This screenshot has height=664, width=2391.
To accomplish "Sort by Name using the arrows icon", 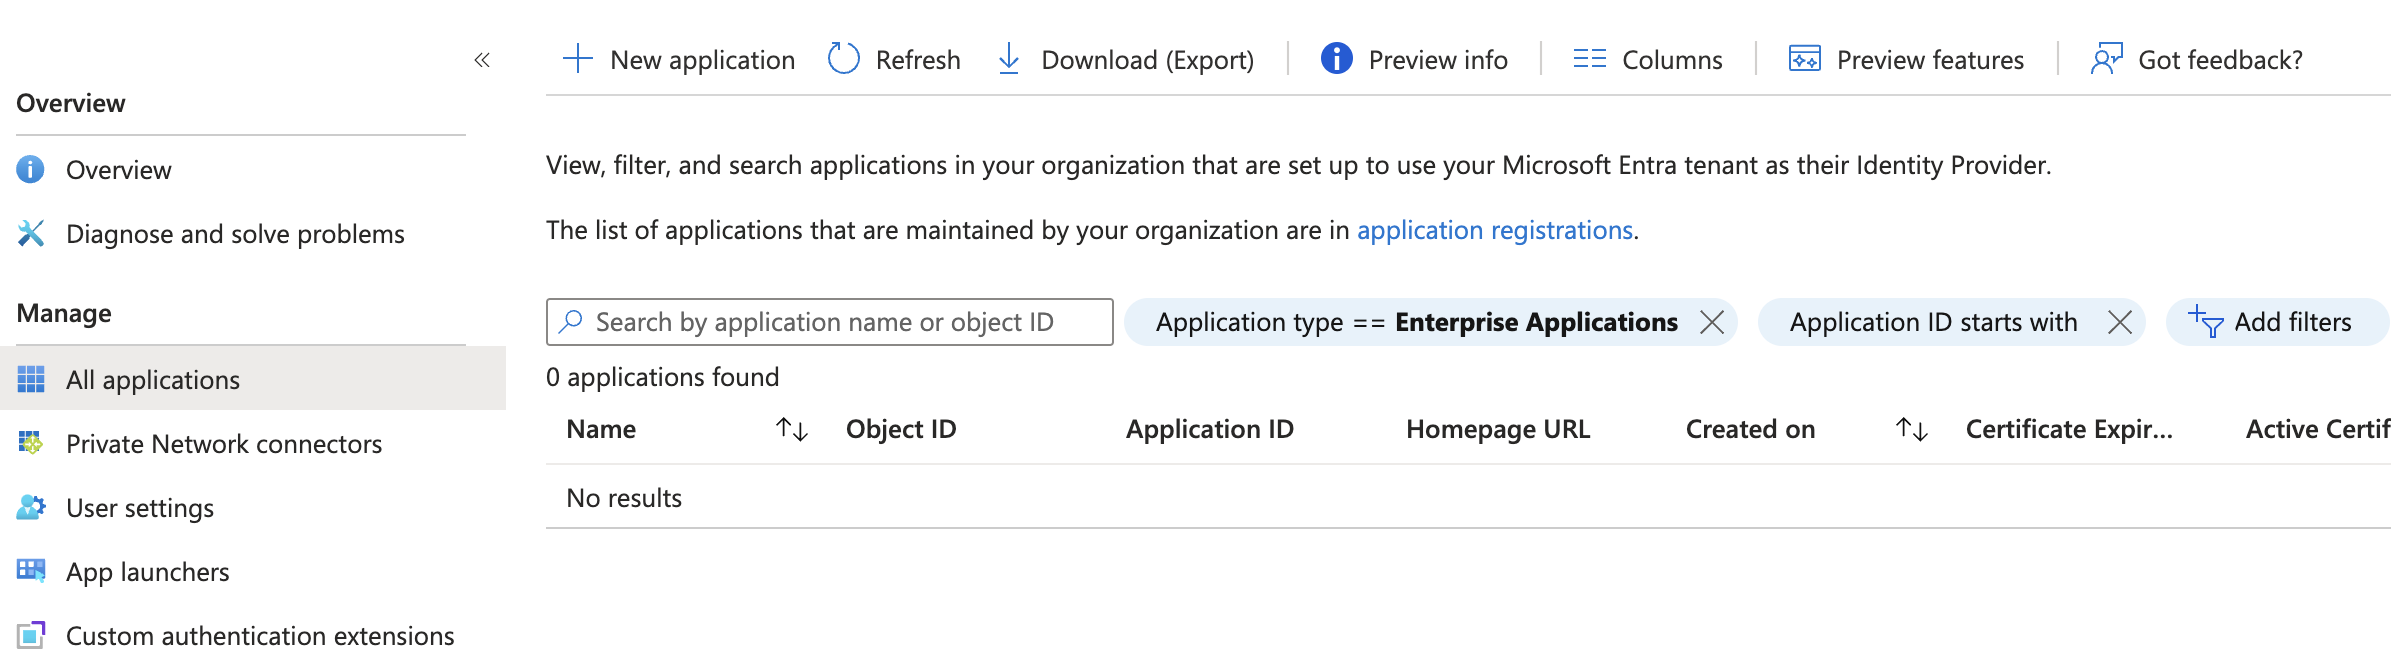I will pyautogui.click(x=792, y=430).
